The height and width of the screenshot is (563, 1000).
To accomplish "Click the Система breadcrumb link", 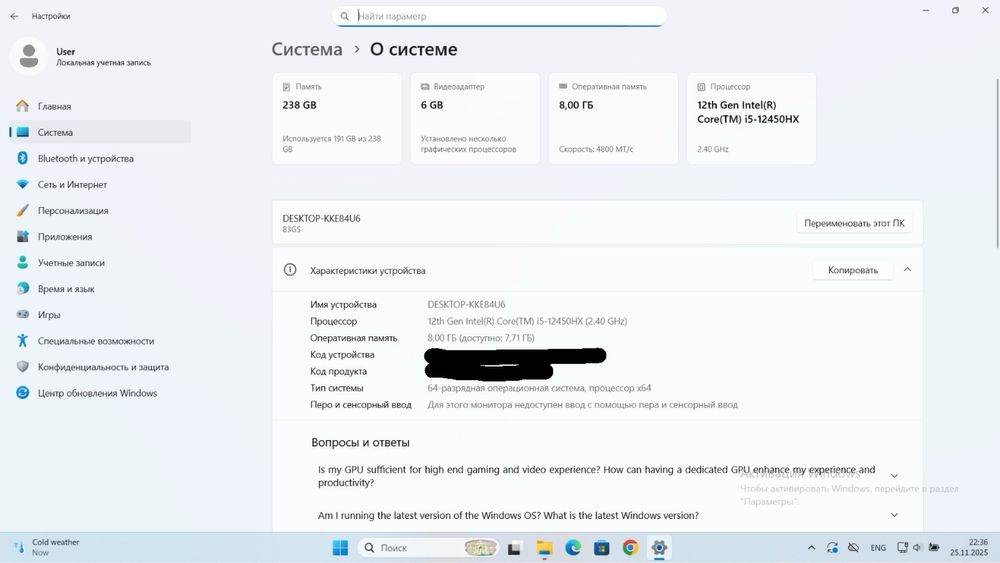I will click(307, 49).
